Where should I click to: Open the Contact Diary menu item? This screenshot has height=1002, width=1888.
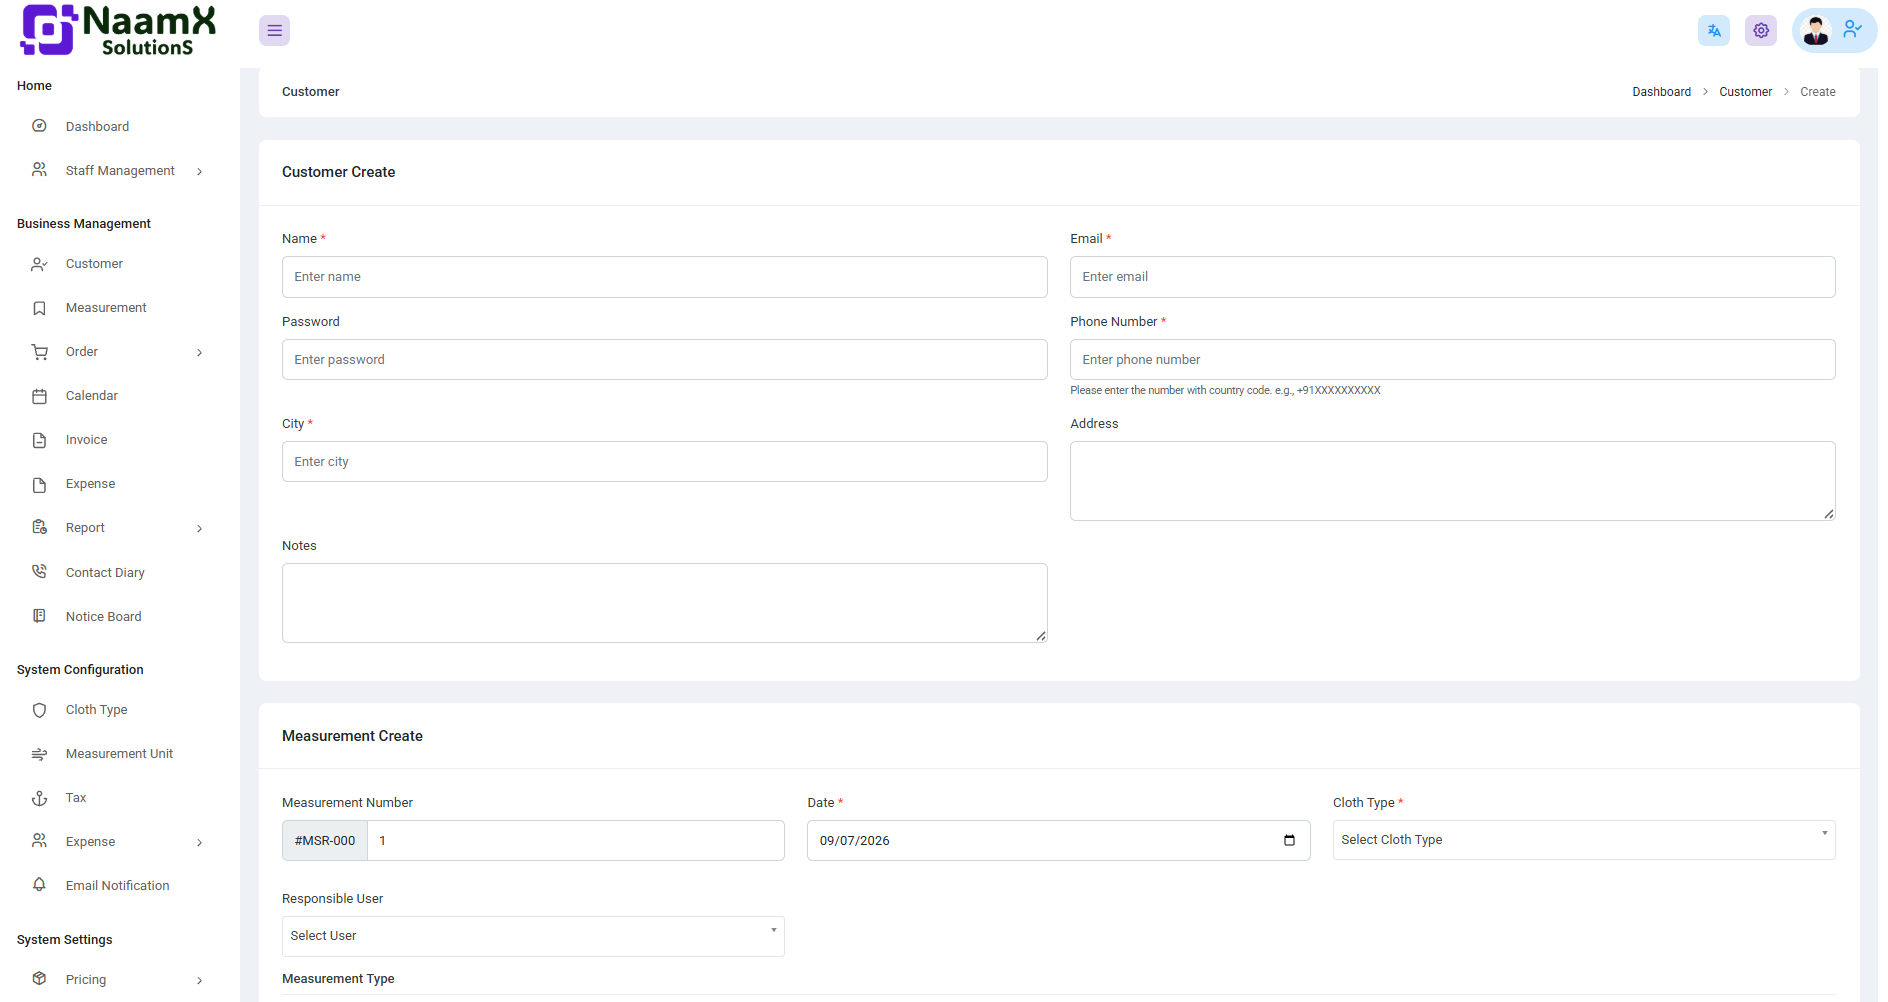coord(105,573)
